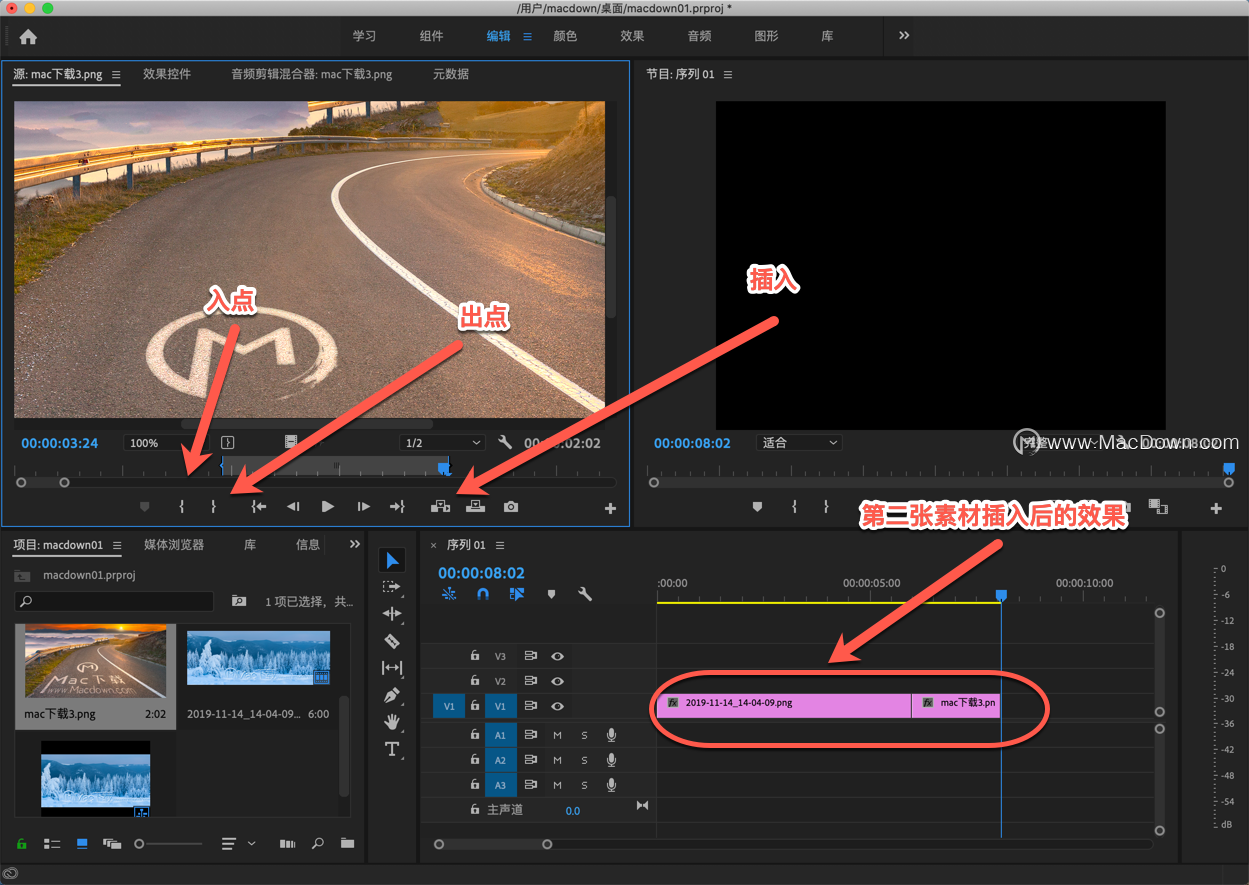Click the 媒体浏览器 panel tab
Screen dimensions: 1249x885
click(174, 545)
